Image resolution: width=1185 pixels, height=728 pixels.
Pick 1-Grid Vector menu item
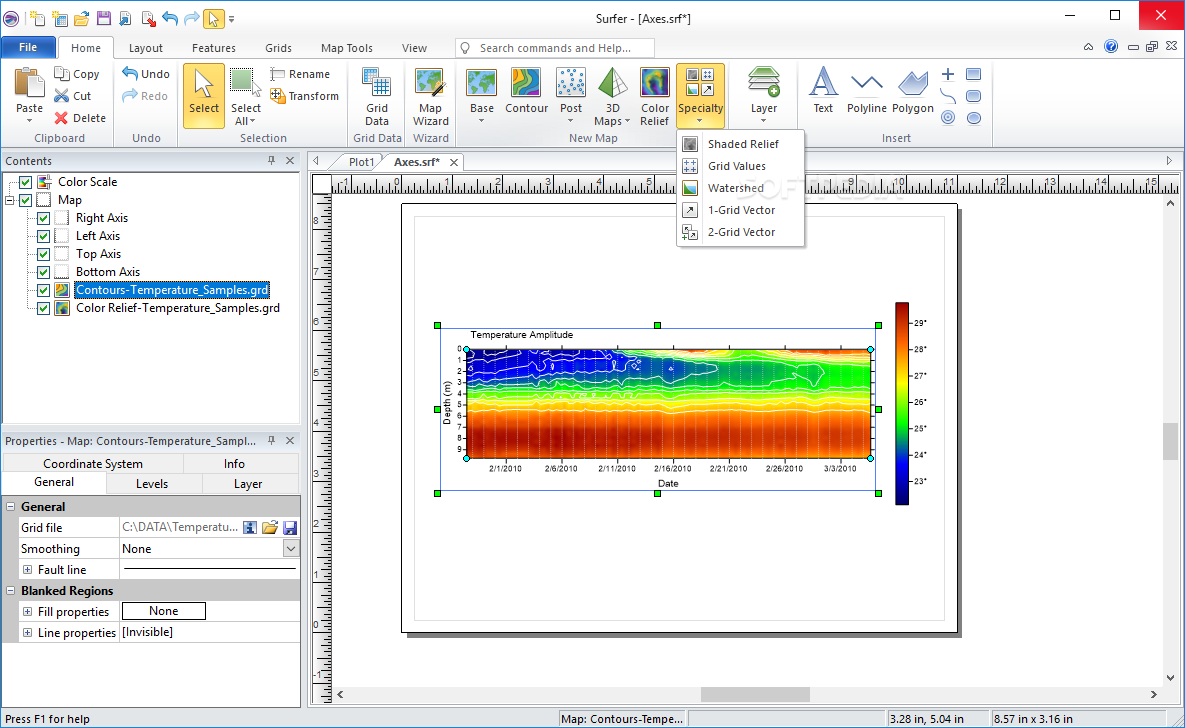[x=740, y=210]
